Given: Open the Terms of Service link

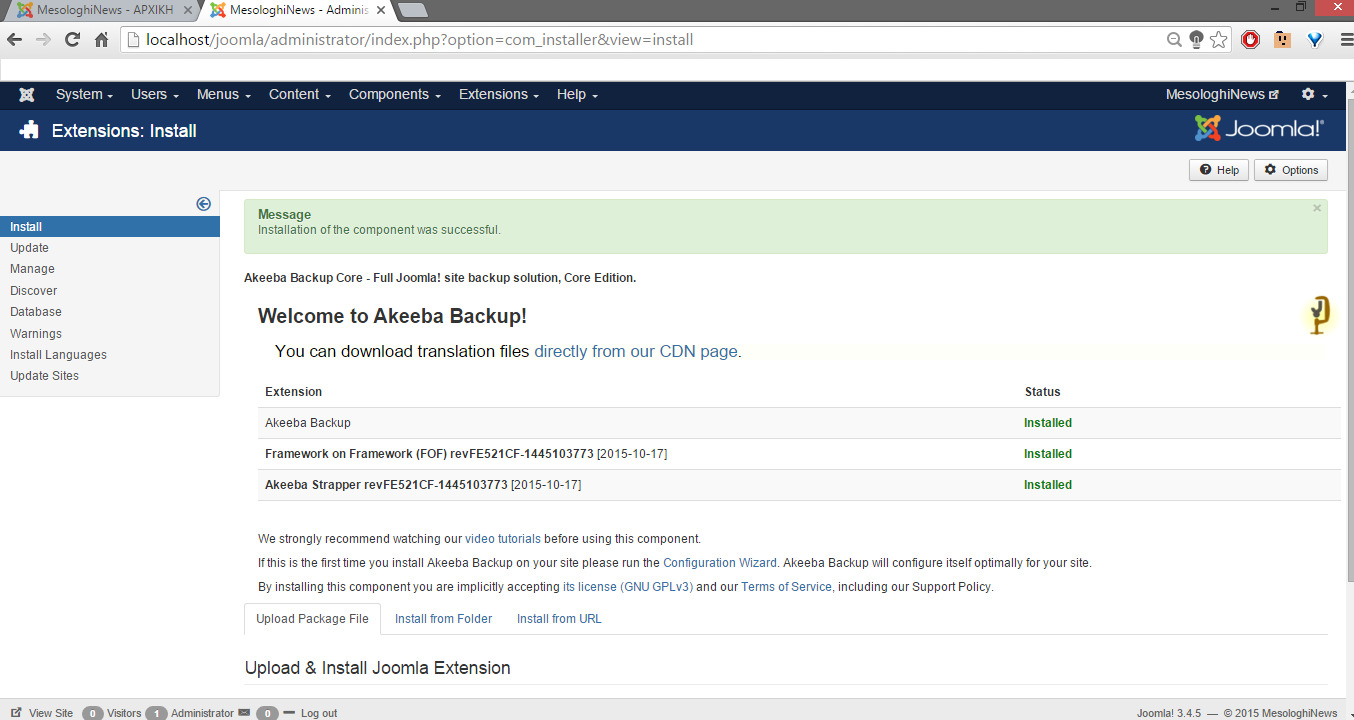Looking at the screenshot, I should point(786,587).
